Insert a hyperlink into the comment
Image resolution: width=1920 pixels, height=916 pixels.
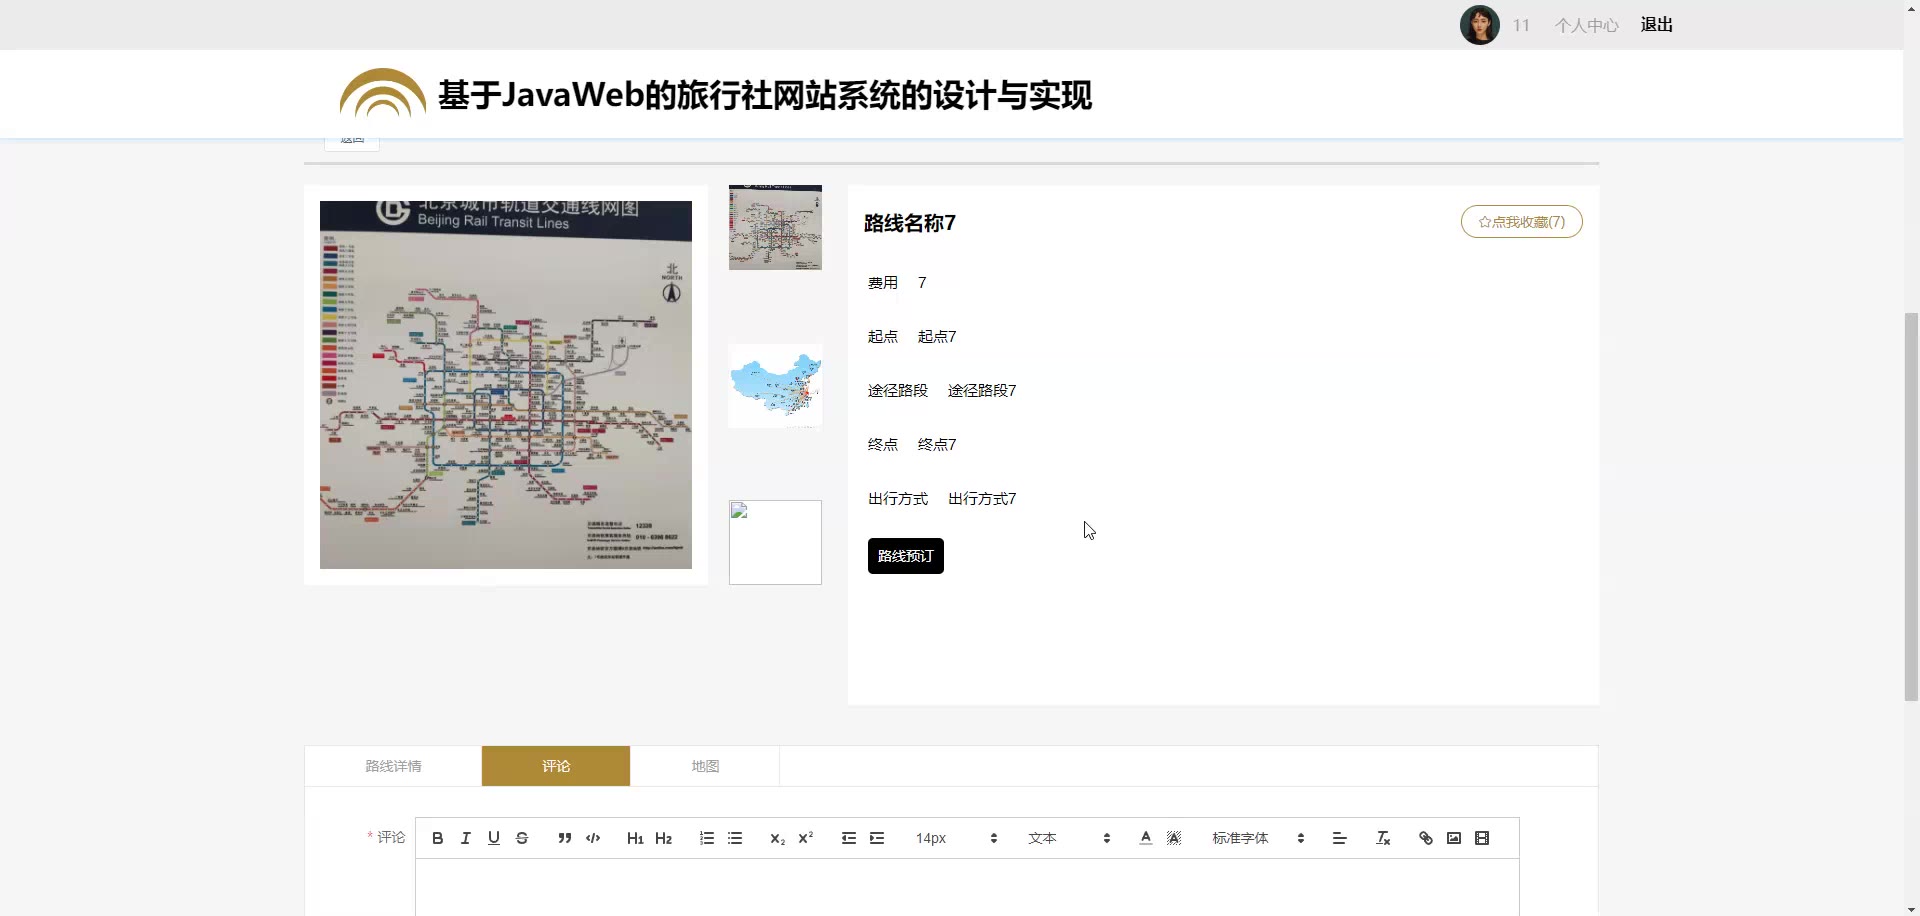click(x=1425, y=838)
